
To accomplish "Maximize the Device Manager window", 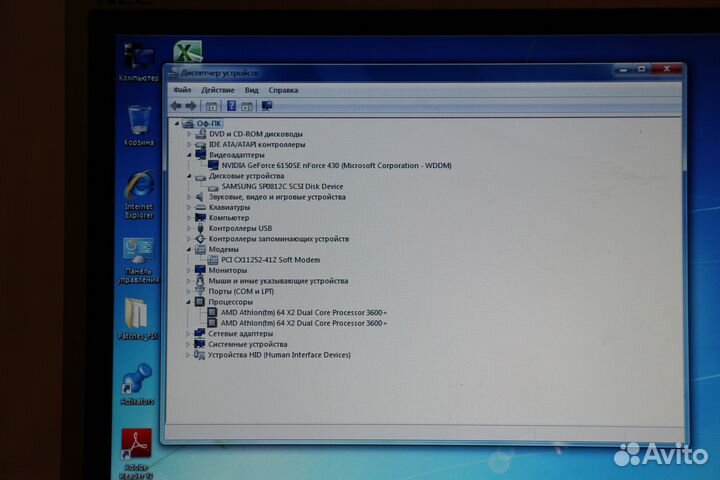I will coord(641,69).
